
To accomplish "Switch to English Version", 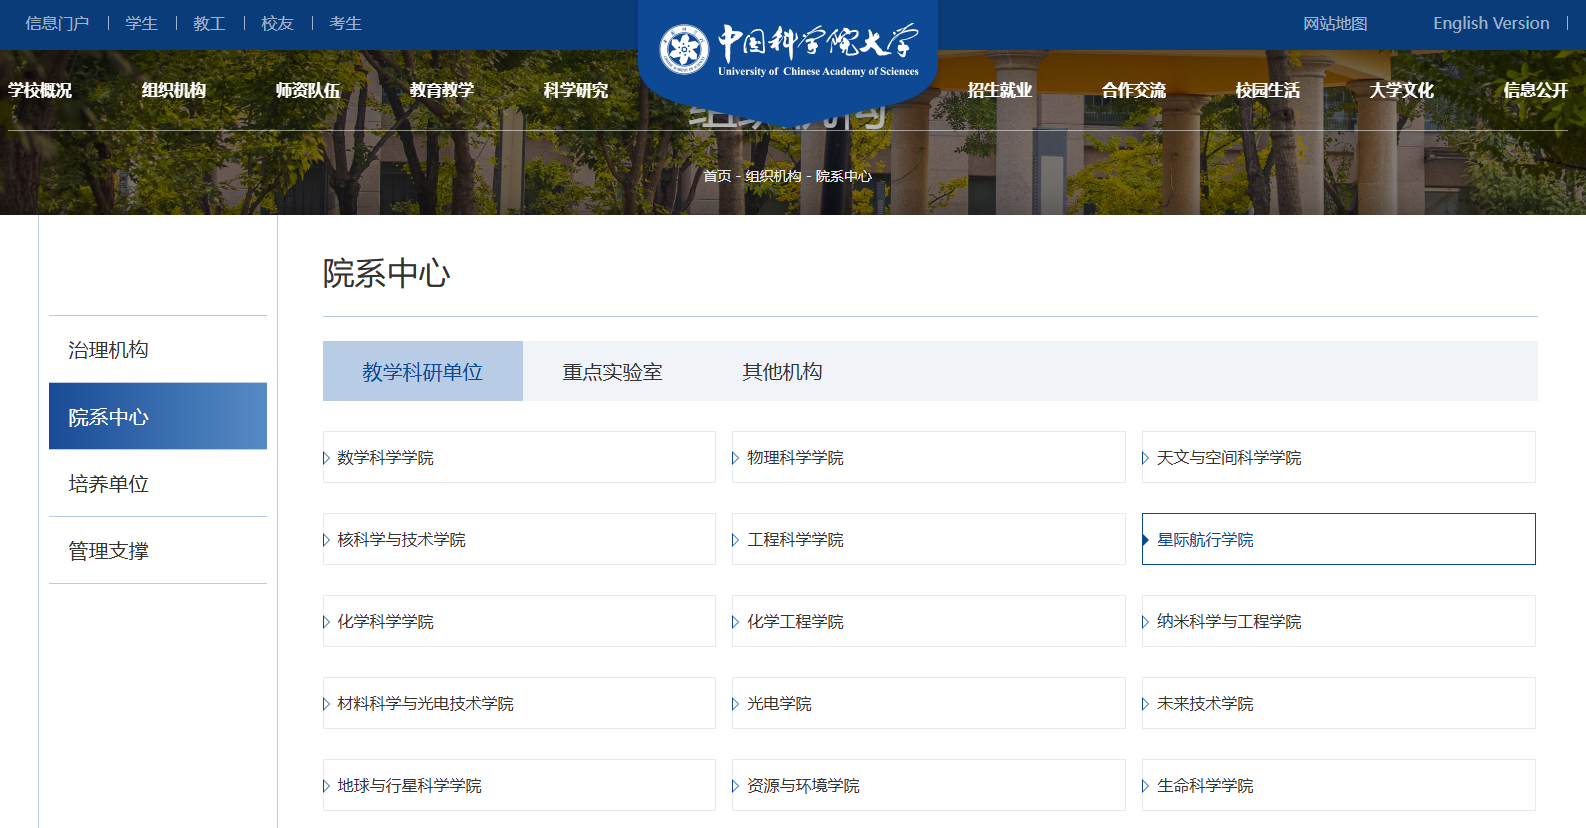I will click(x=1490, y=23).
